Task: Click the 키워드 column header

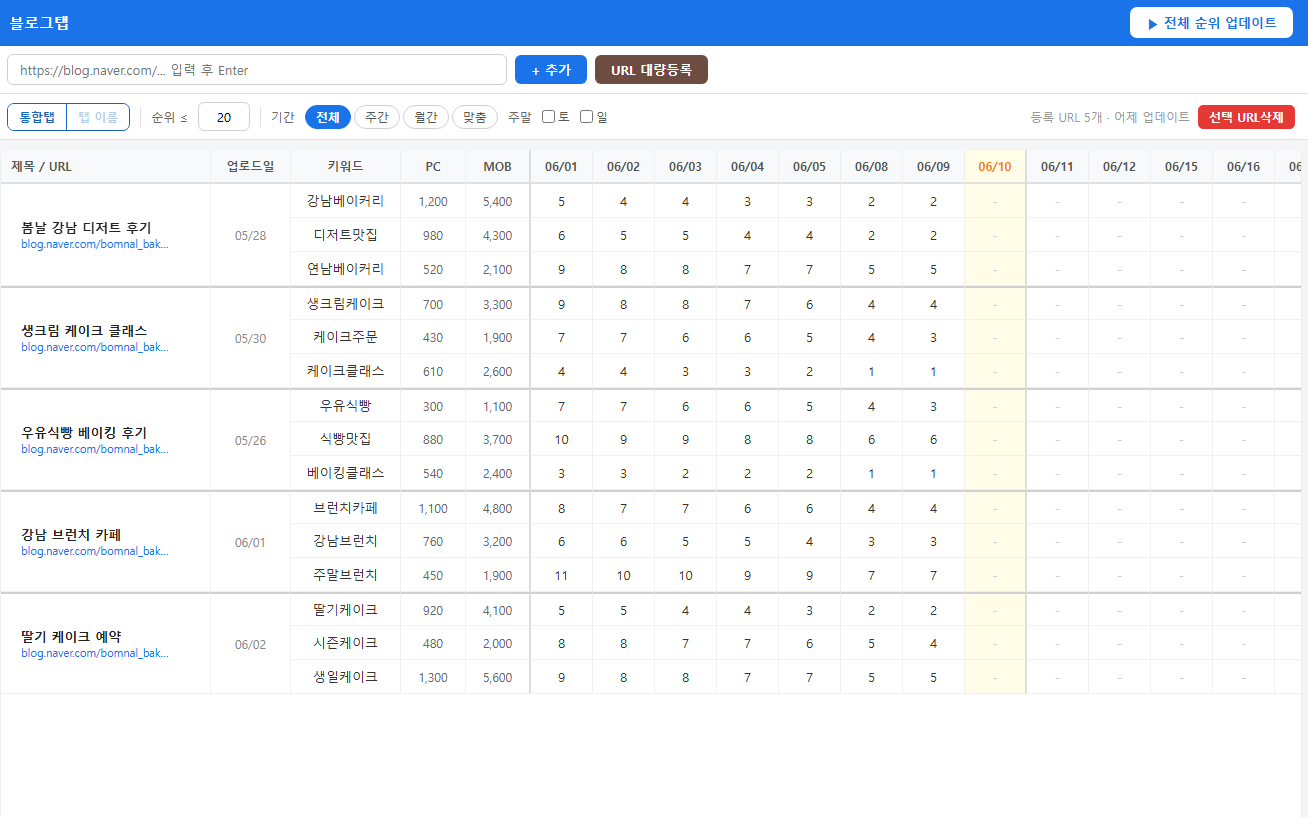Action: pos(346,167)
